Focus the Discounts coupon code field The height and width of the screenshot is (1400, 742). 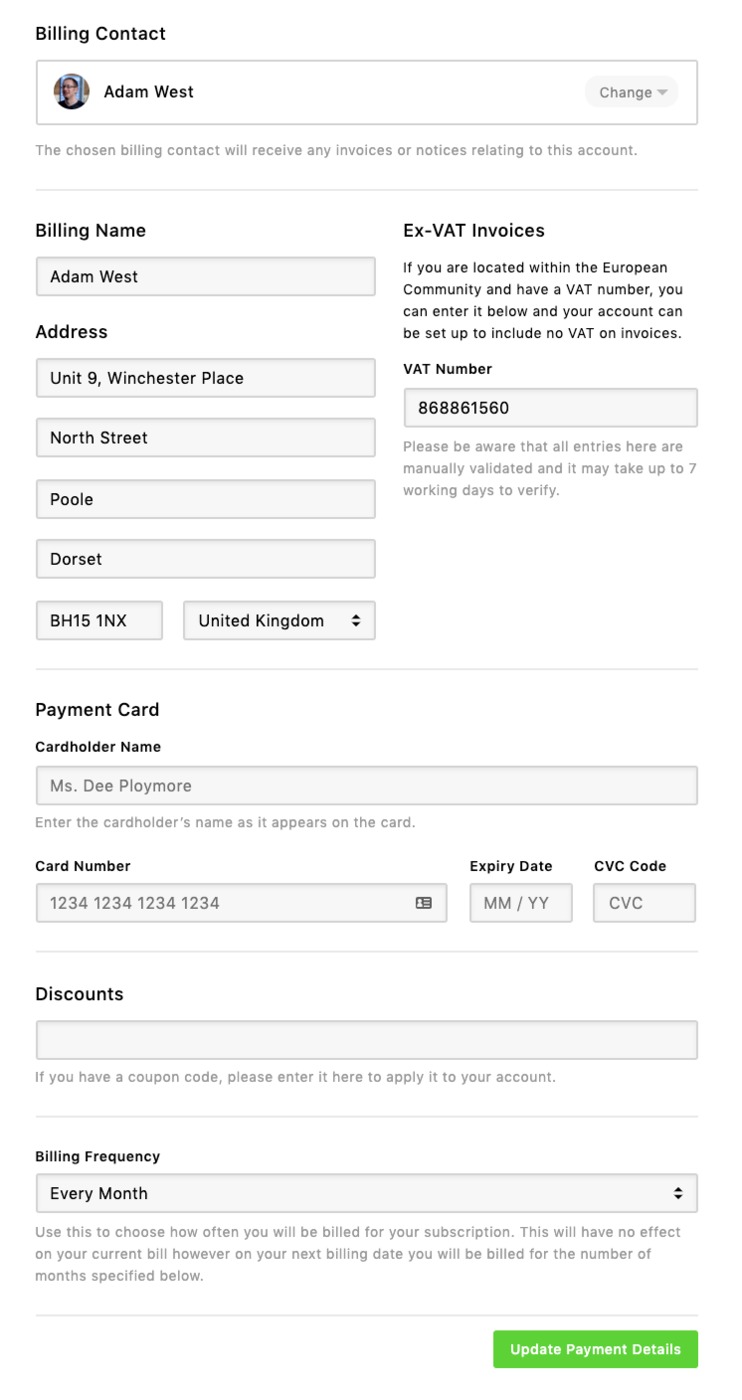coord(366,1040)
